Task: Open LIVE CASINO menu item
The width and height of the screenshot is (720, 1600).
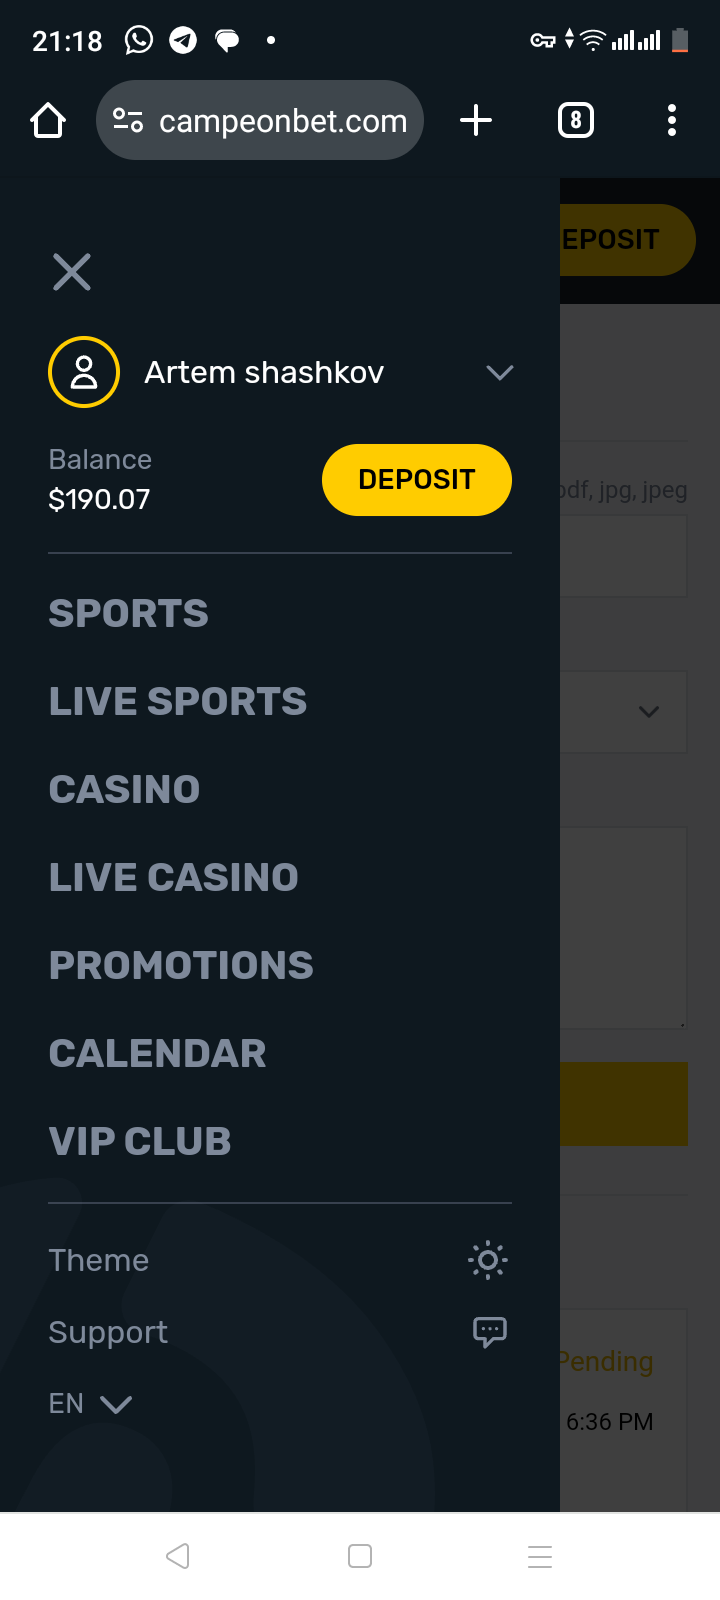Action: click(174, 878)
